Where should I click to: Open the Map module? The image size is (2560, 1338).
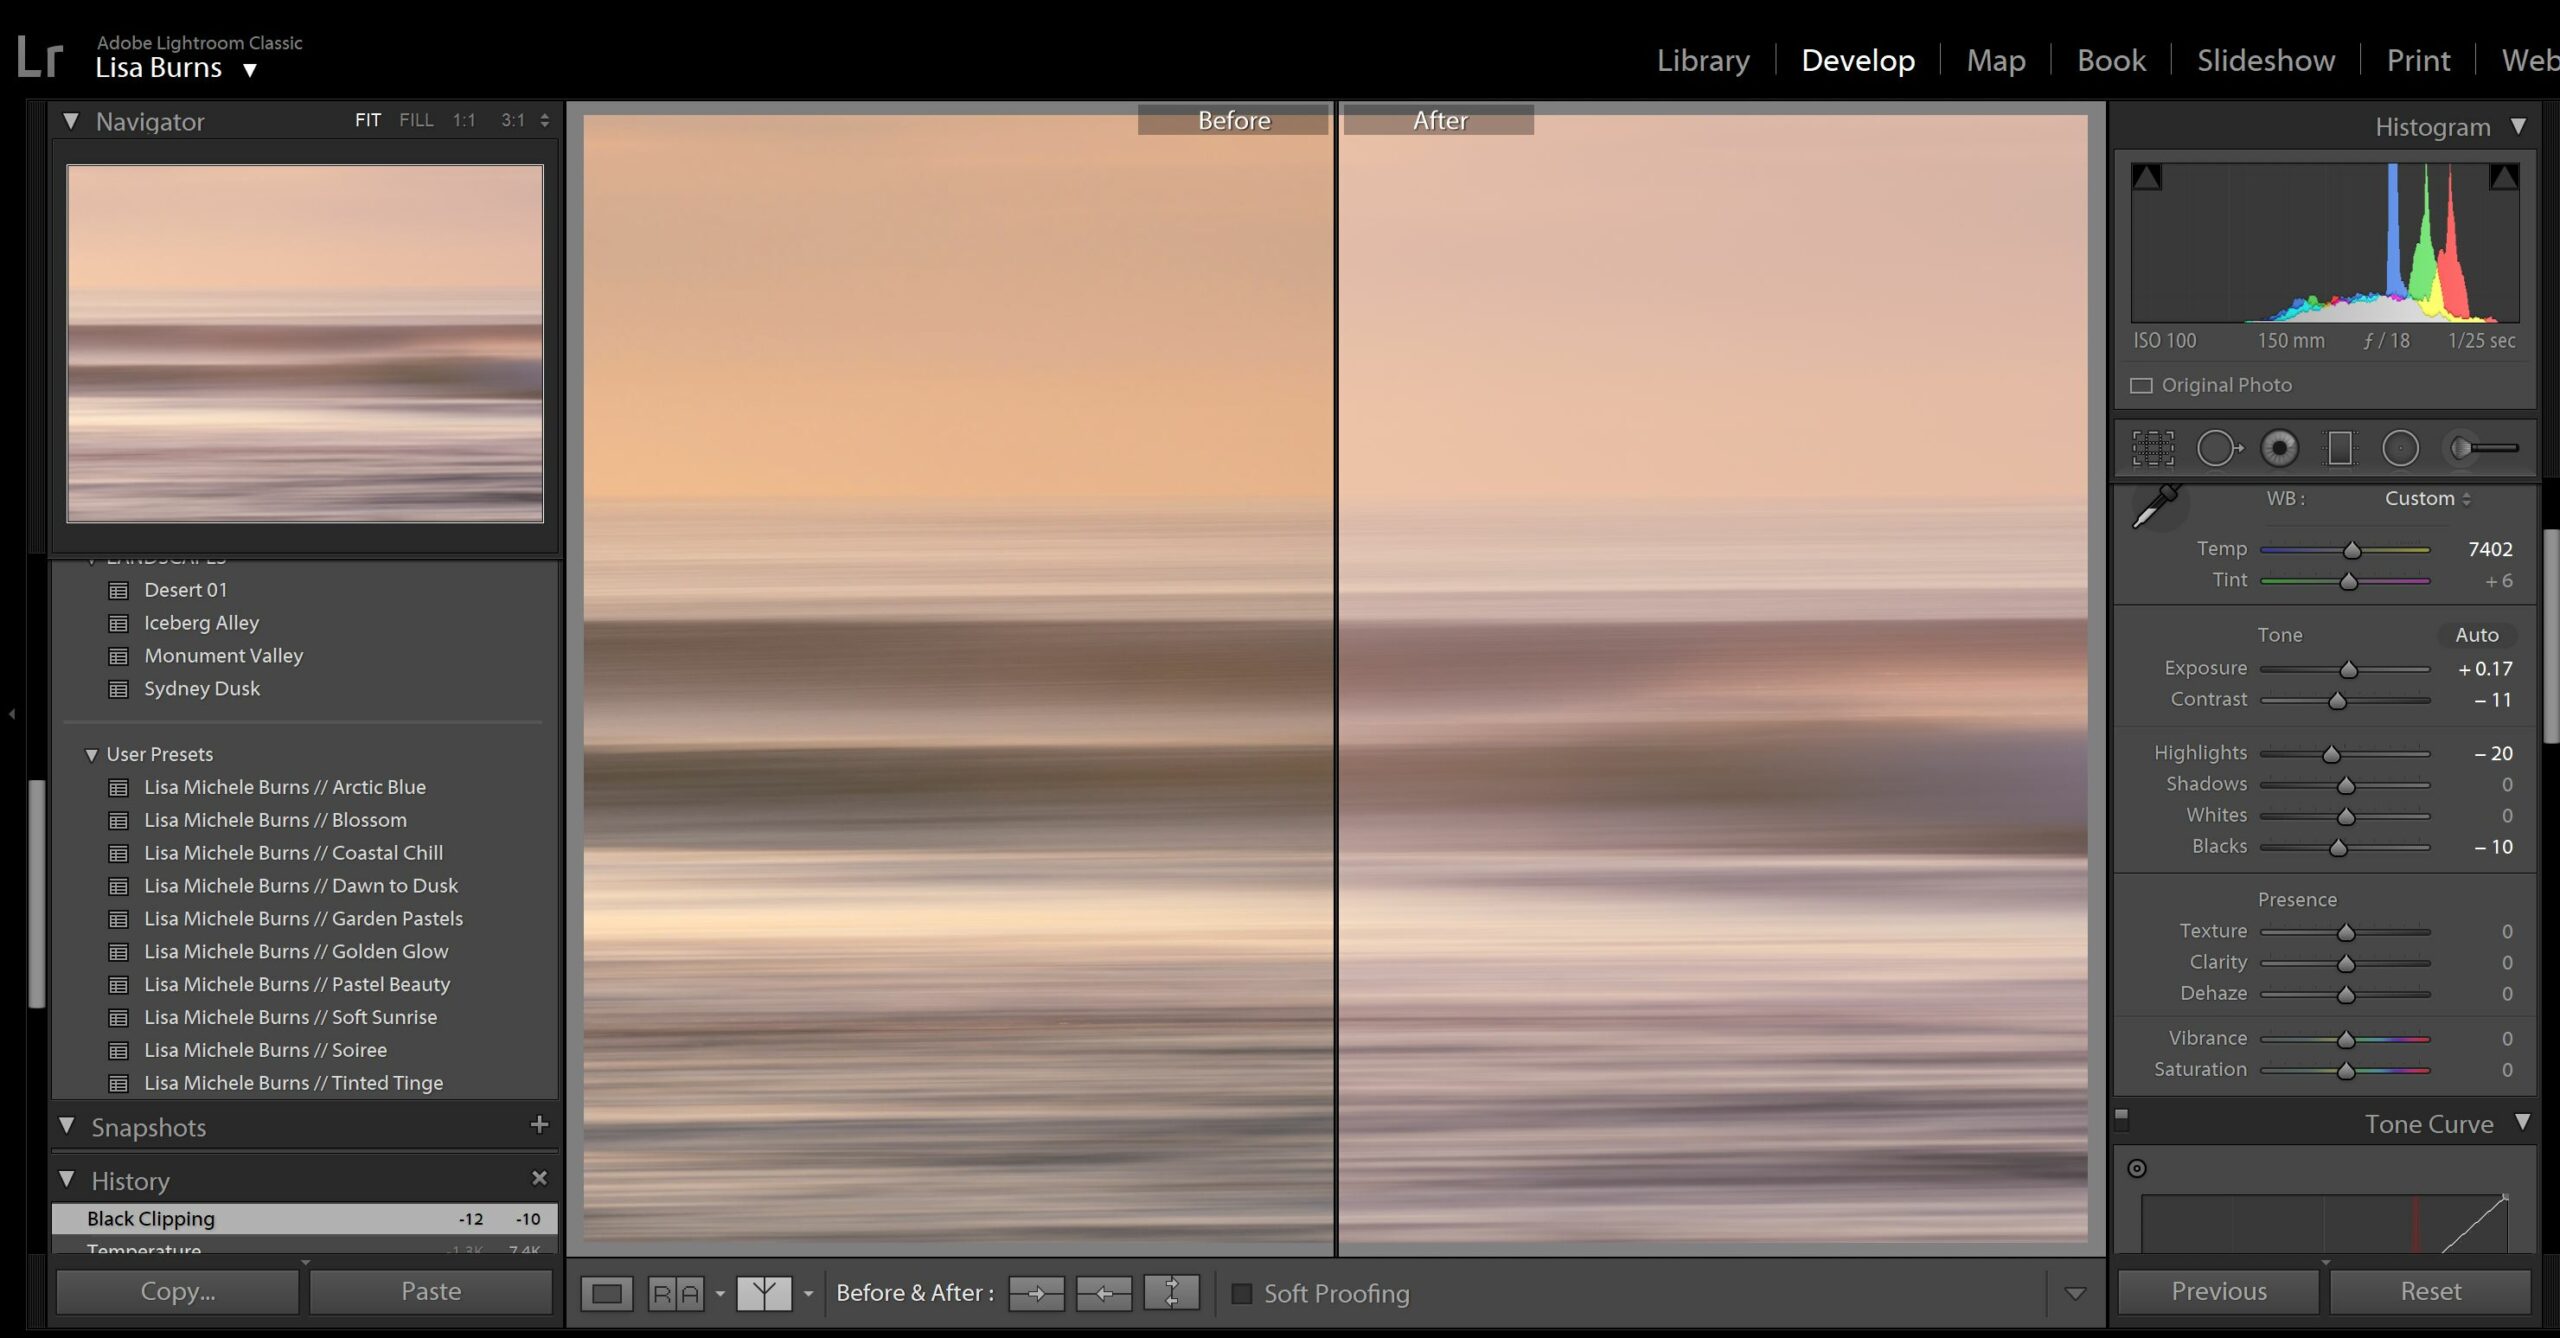(x=1996, y=60)
